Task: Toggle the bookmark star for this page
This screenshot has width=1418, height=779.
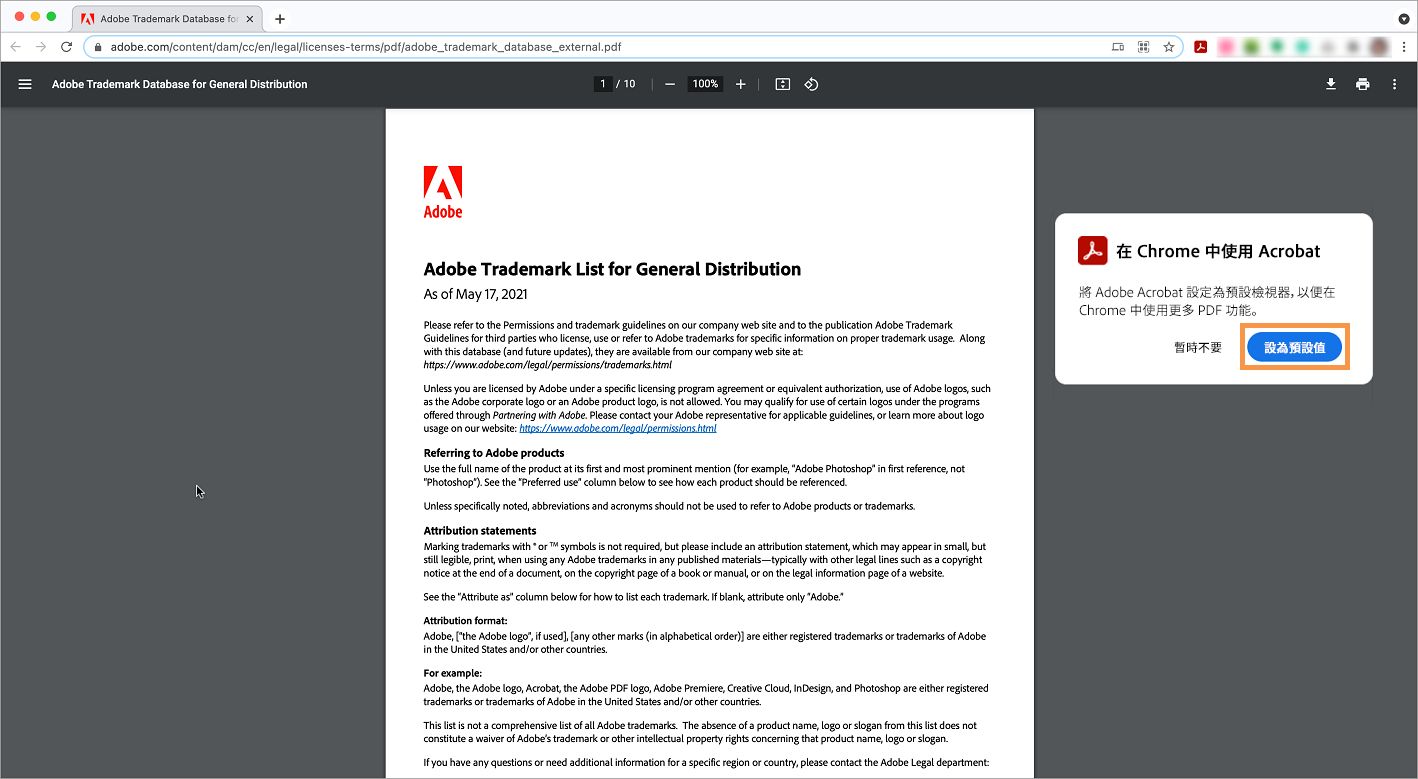Action: pos(1170,46)
